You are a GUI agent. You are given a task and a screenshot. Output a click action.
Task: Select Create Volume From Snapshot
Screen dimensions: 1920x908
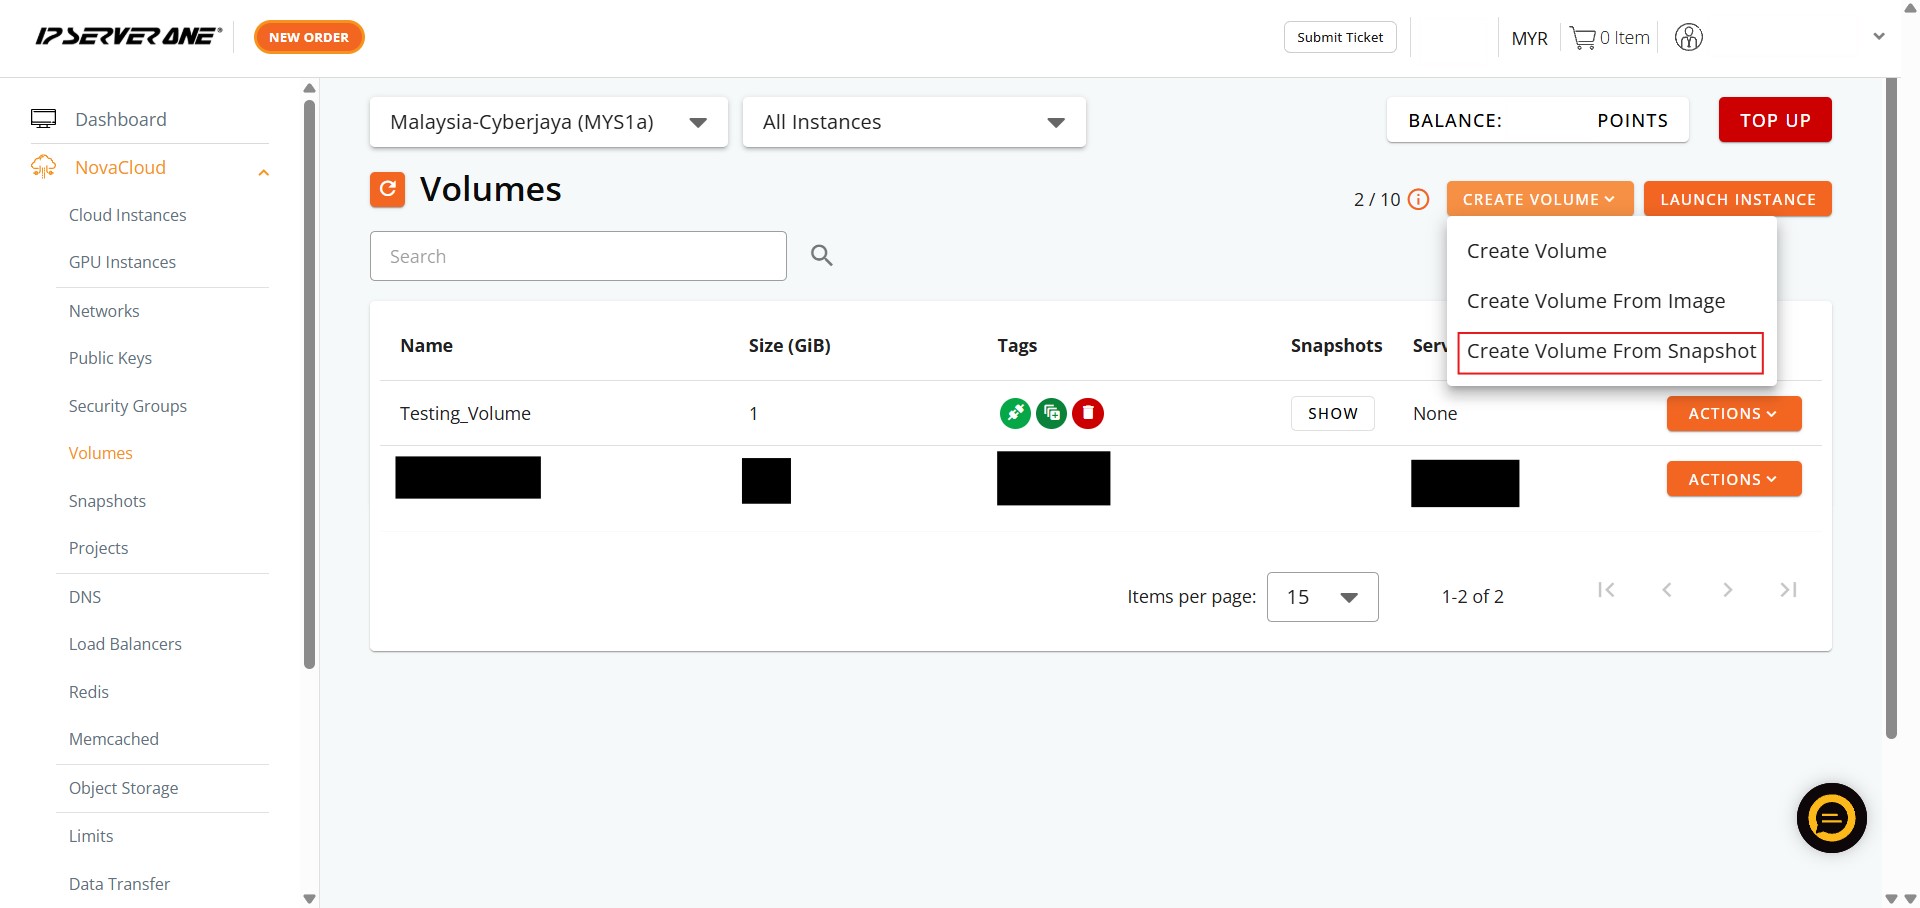[1610, 352]
